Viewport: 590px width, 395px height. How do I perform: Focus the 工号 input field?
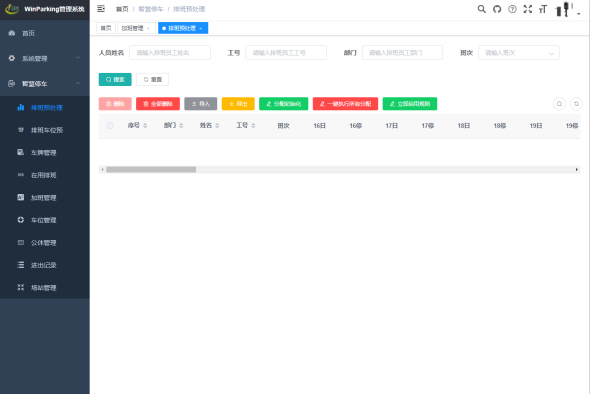(286, 53)
